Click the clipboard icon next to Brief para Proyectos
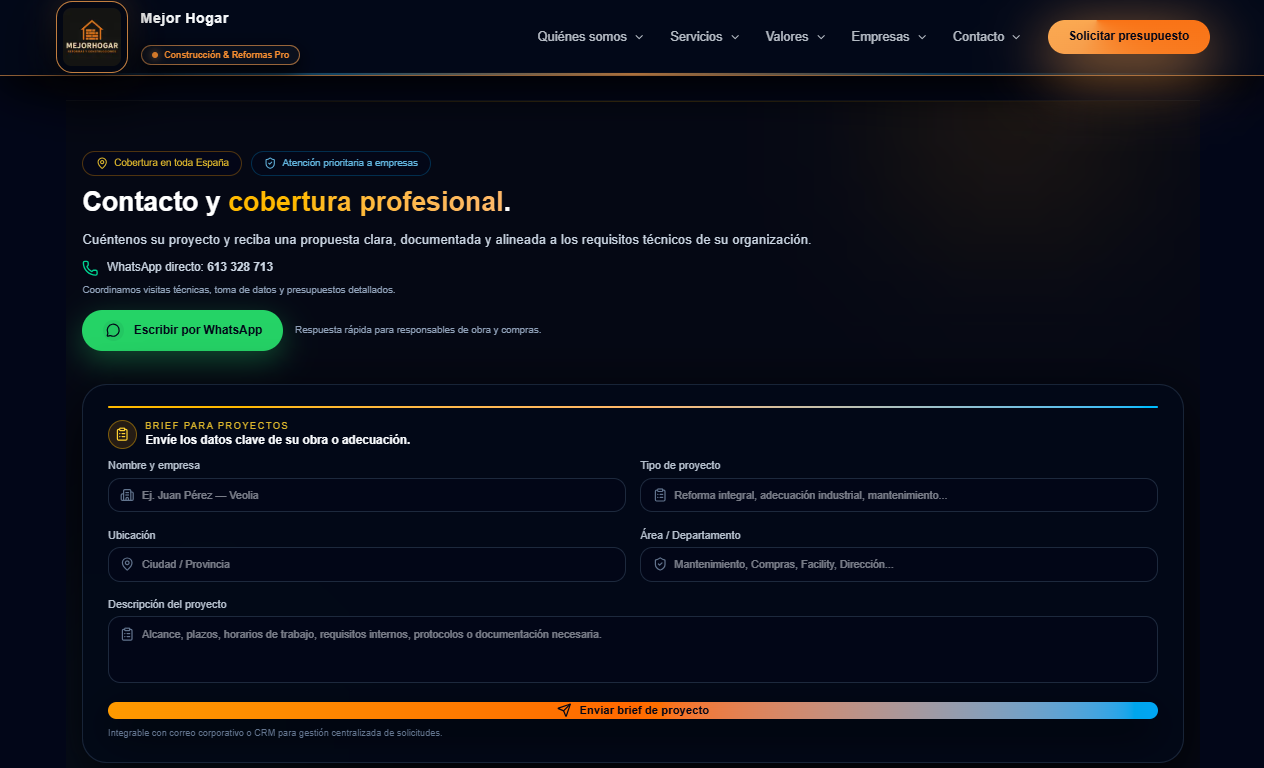The height and width of the screenshot is (768, 1264). (122, 434)
